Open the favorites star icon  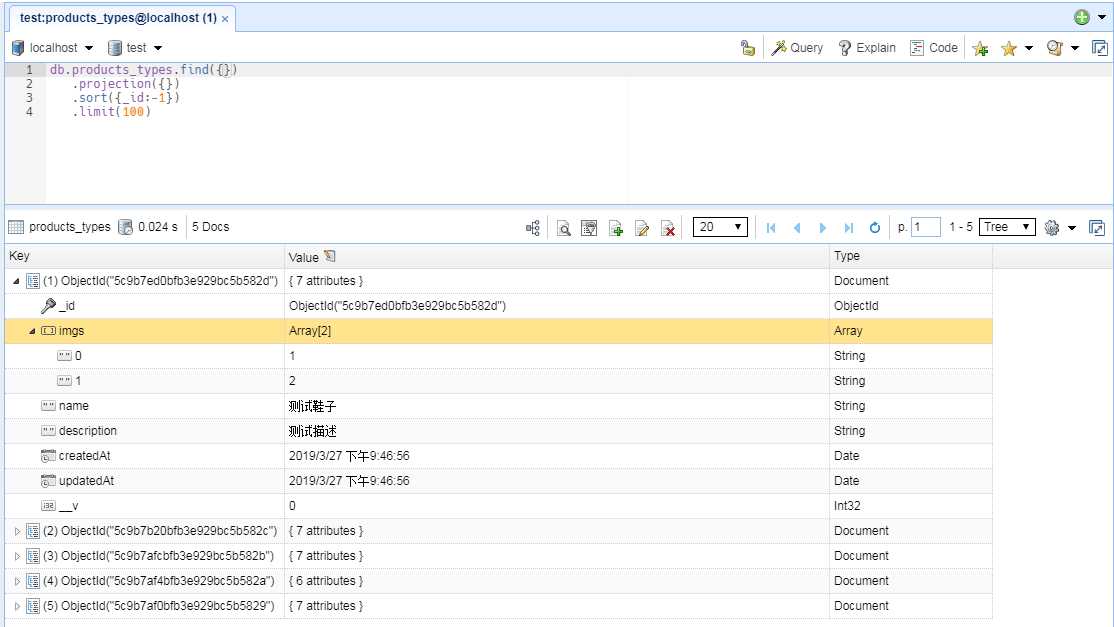pyautogui.click(x=1008, y=48)
